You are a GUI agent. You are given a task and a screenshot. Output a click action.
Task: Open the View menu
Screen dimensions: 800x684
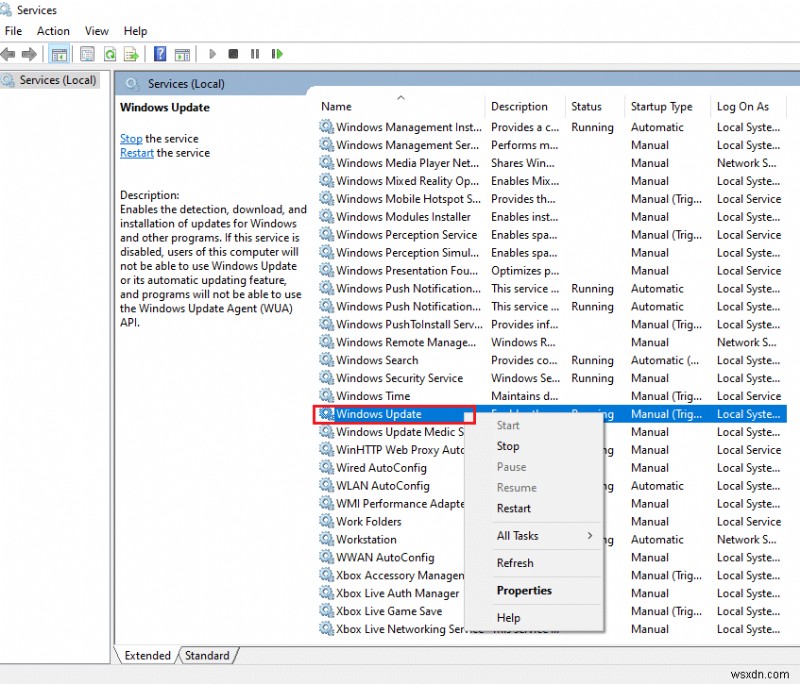tap(96, 31)
